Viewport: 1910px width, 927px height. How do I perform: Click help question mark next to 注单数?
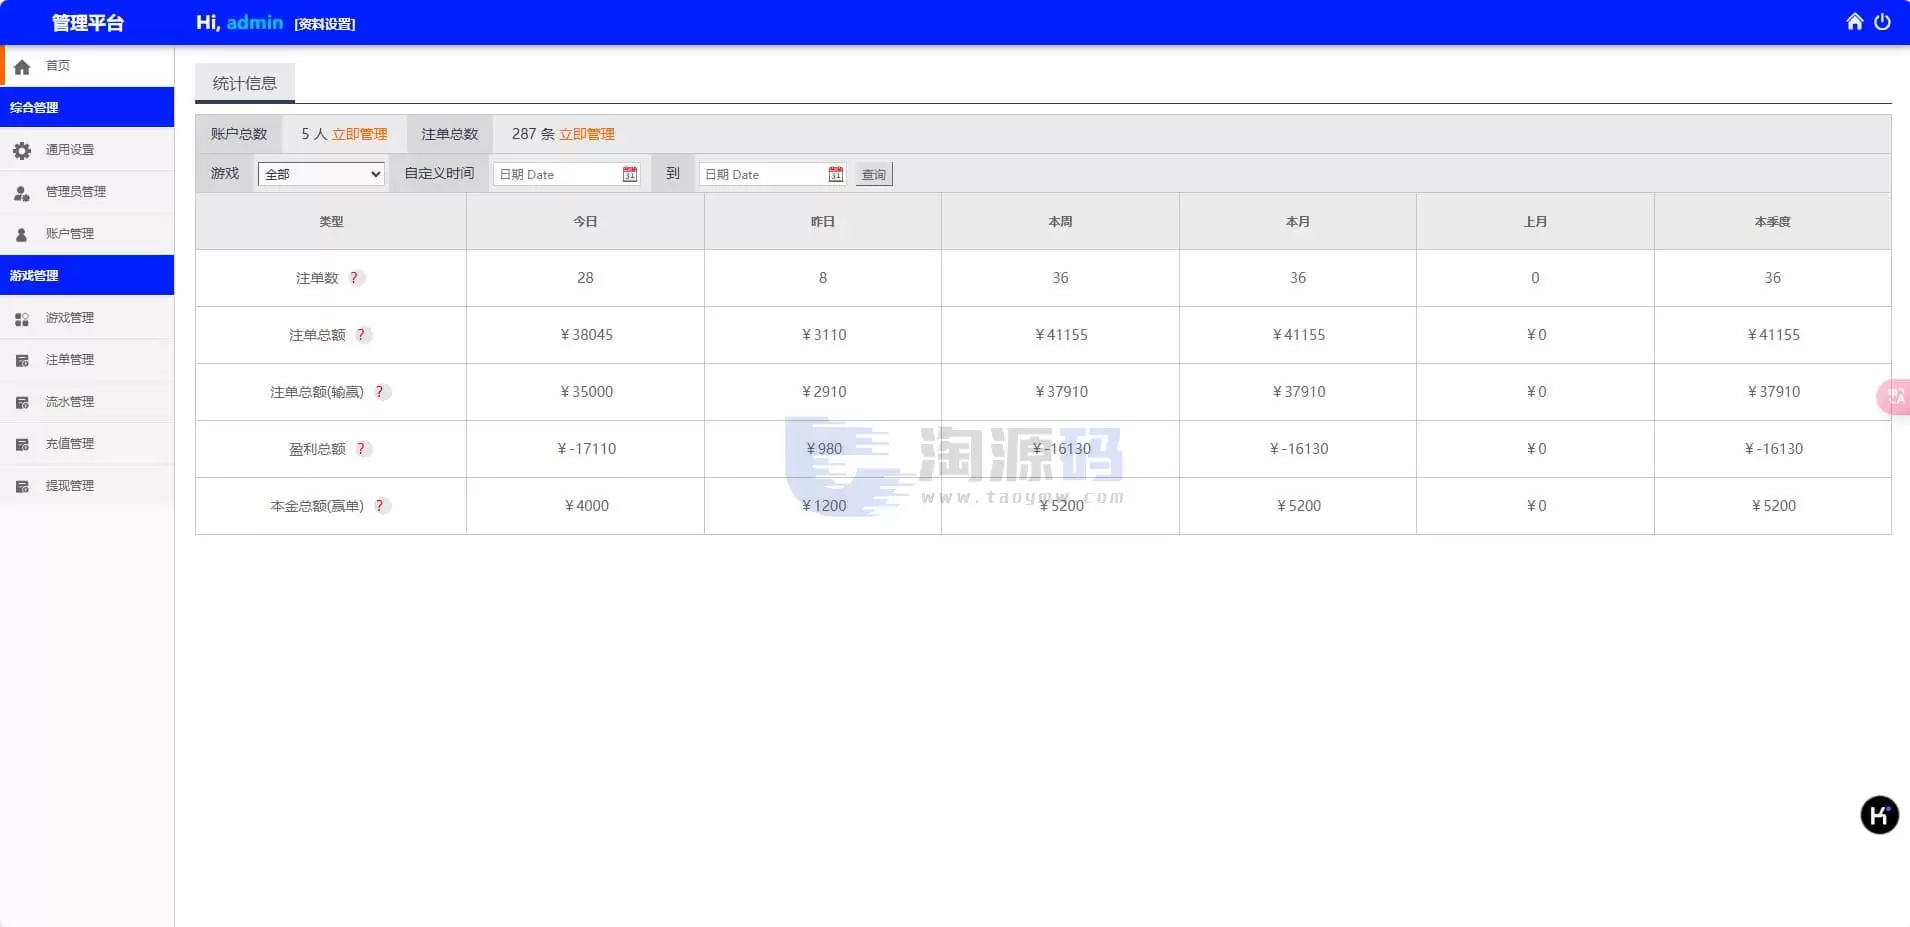tap(355, 278)
